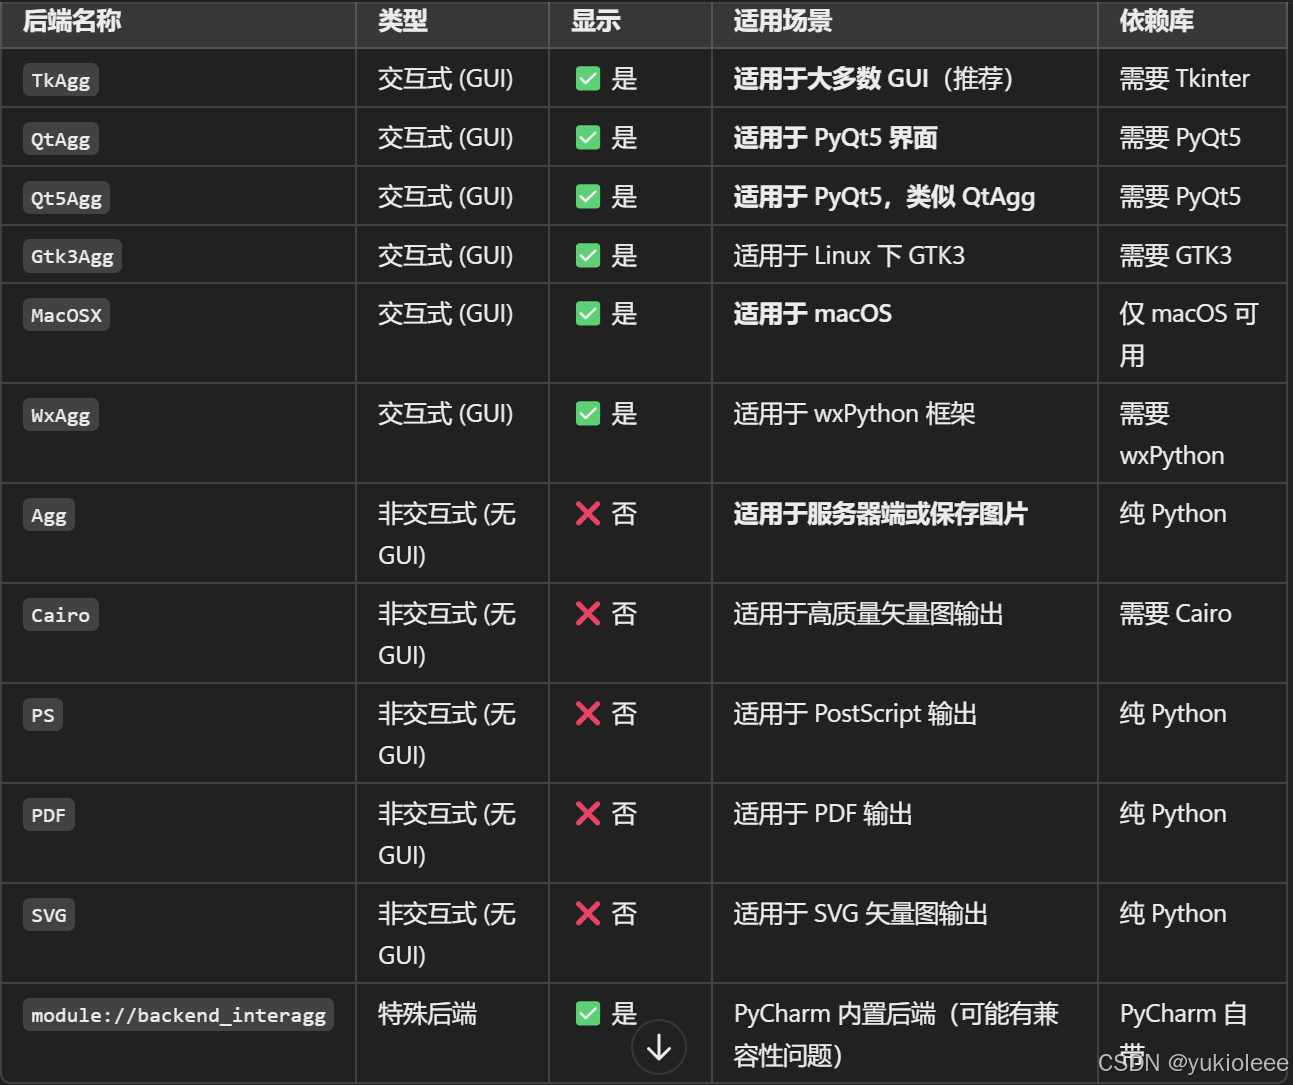Click the red X icon in the Cairo row
This screenshot has height=1085, width=1293.
click(587, 613)
